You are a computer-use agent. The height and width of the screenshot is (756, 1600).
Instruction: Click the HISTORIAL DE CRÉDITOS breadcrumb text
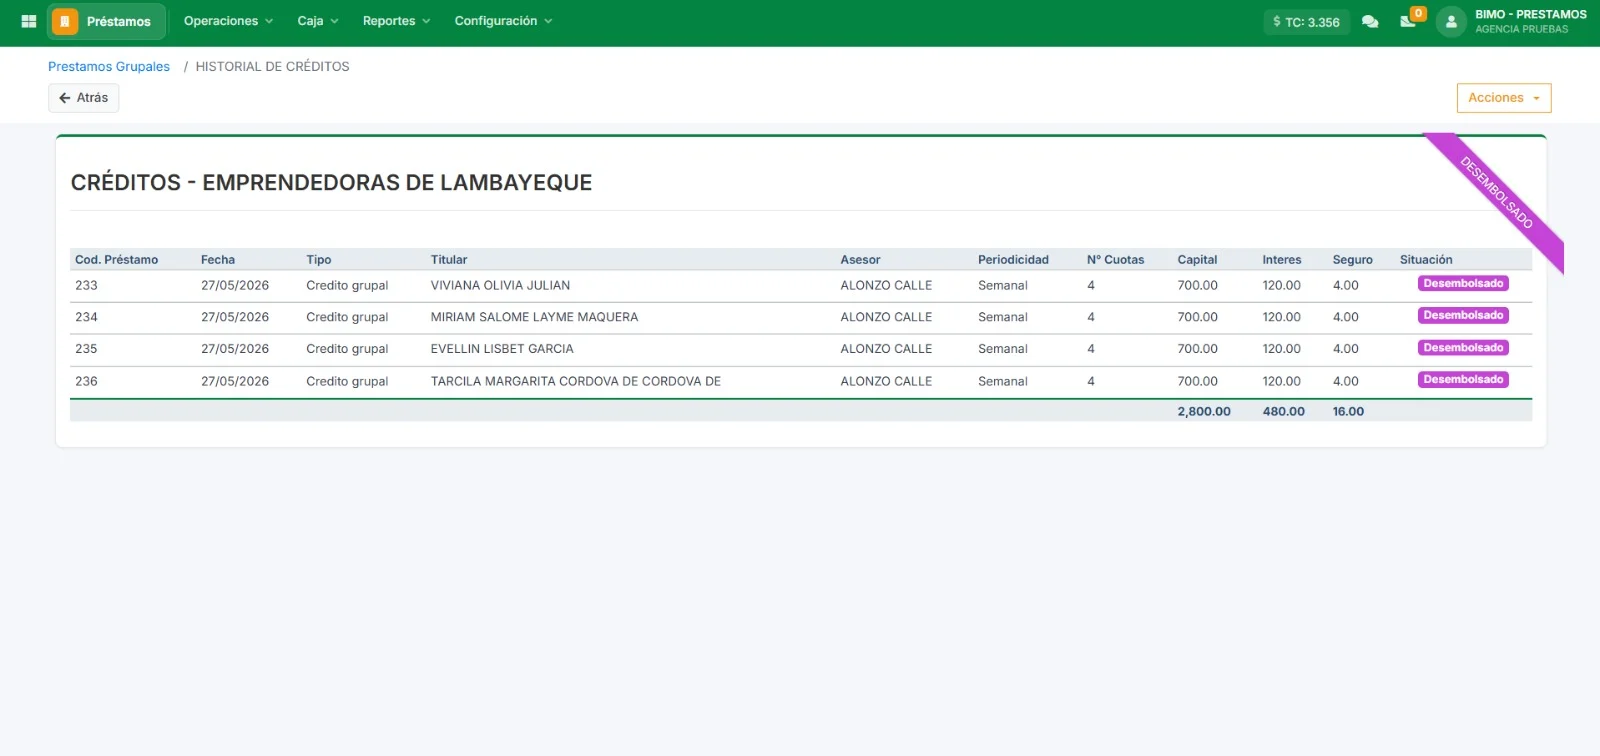[x=272, y=67]
